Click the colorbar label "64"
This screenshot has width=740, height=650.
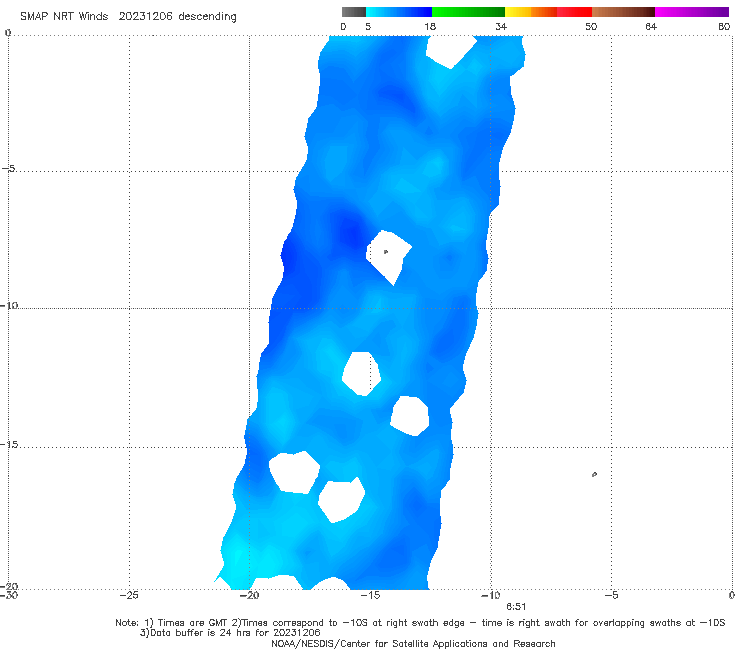point(651,26)
